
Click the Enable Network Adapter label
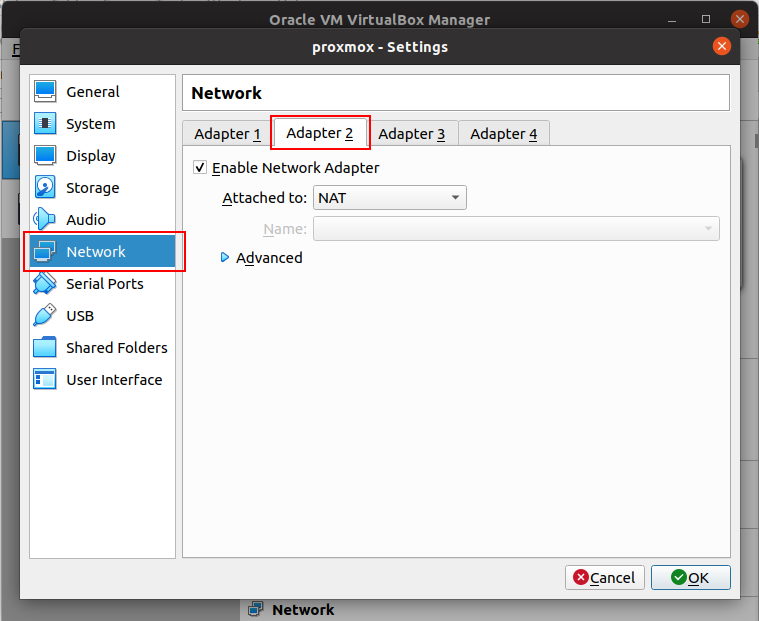[295, 167]
